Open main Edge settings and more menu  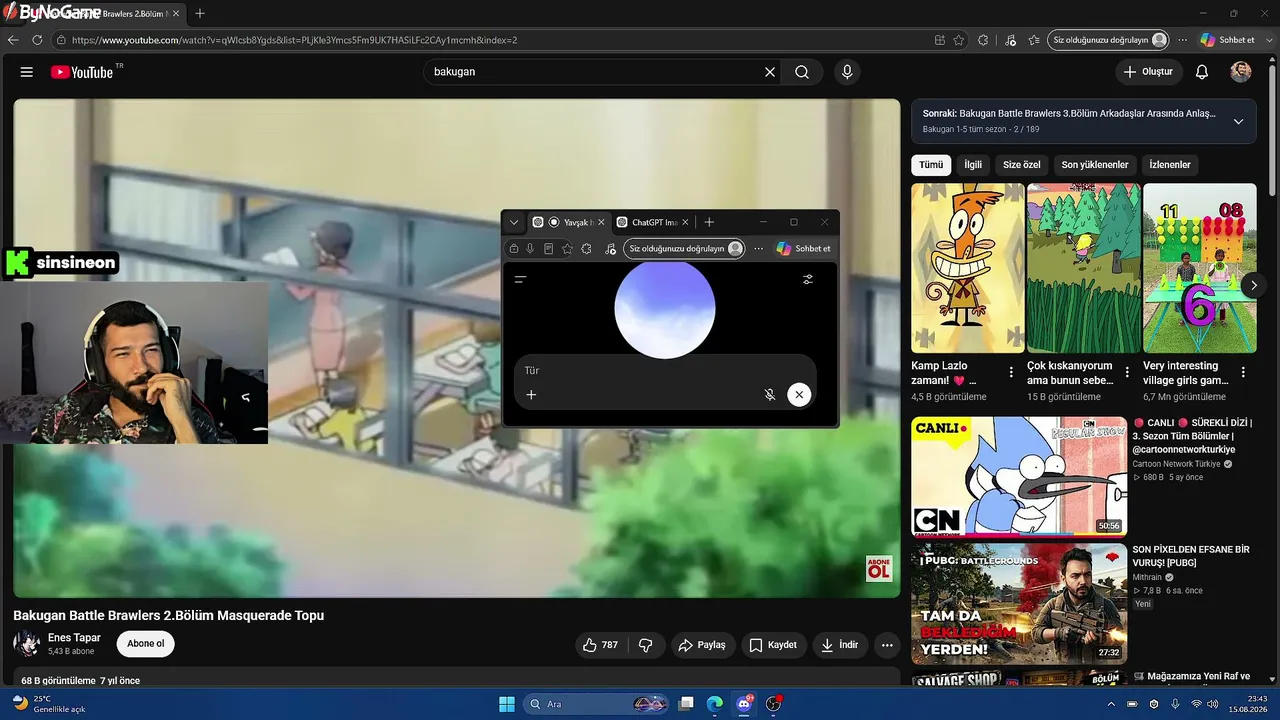1183,40
